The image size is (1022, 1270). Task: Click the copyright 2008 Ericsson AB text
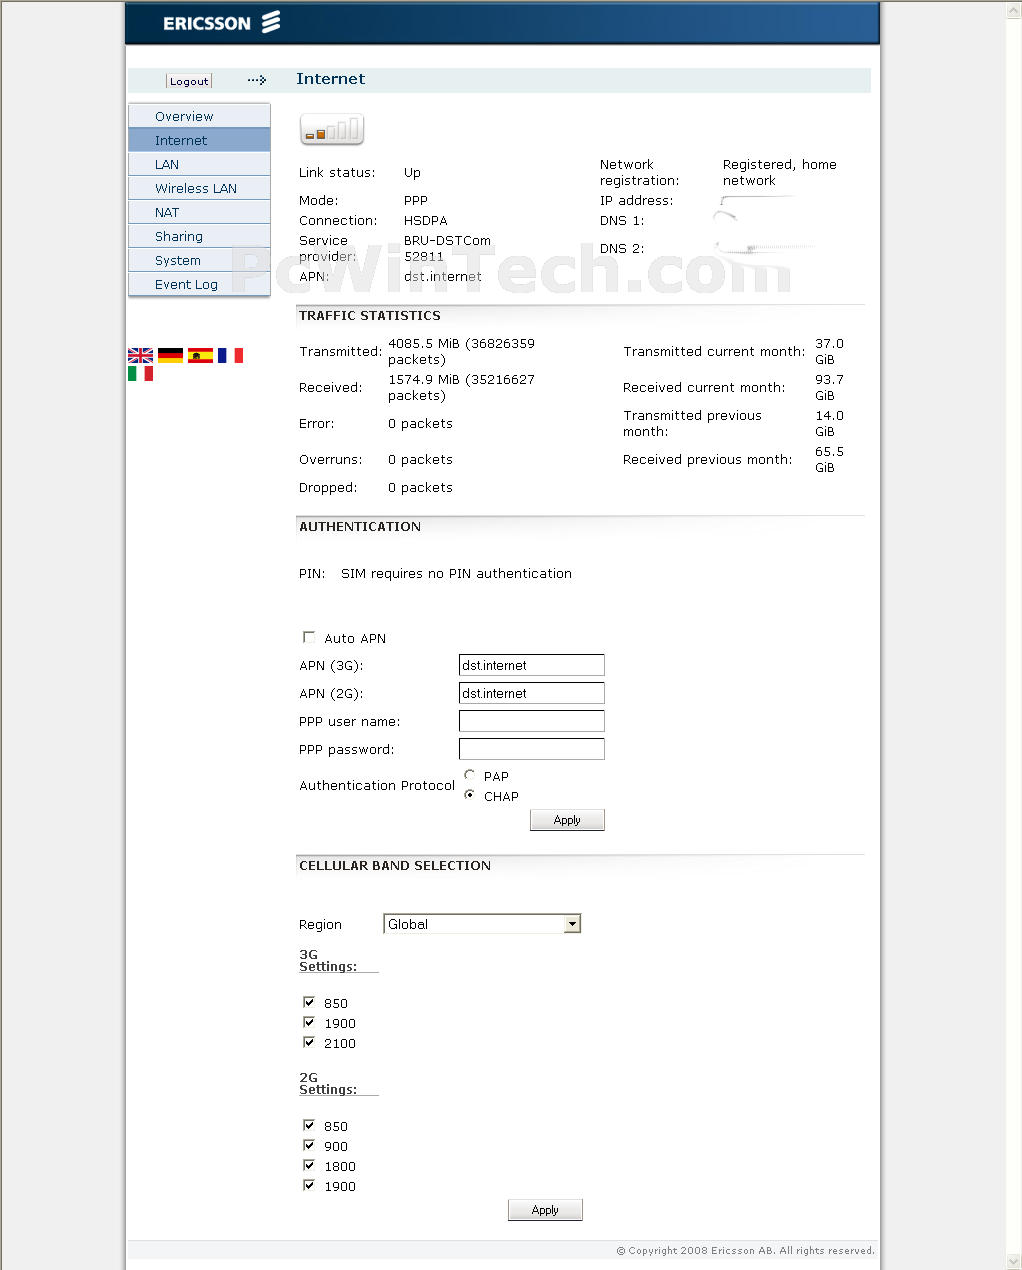(745, 1250)
